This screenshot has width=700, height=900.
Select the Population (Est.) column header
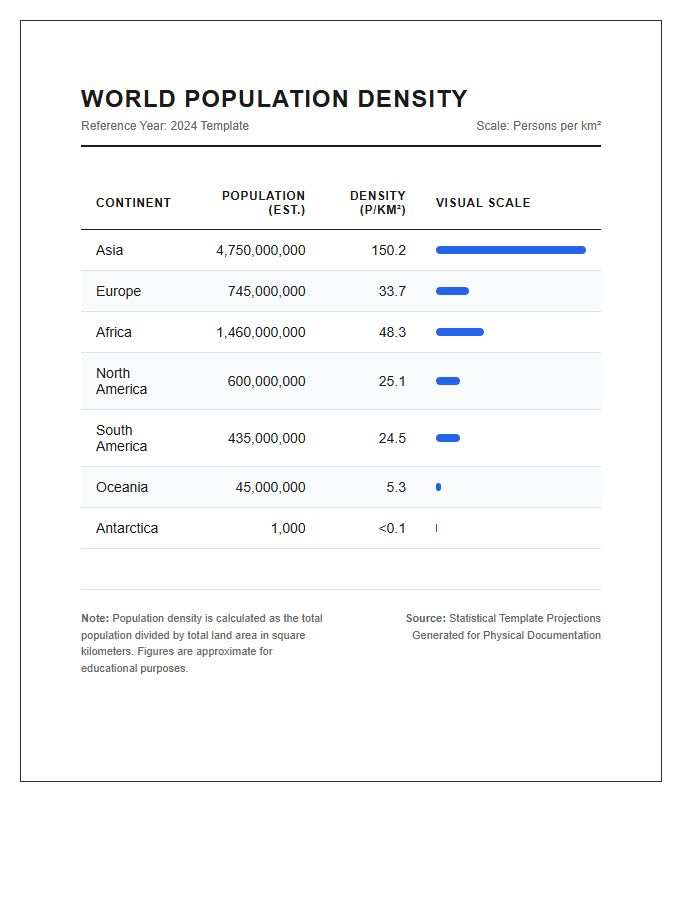point(263,203)
